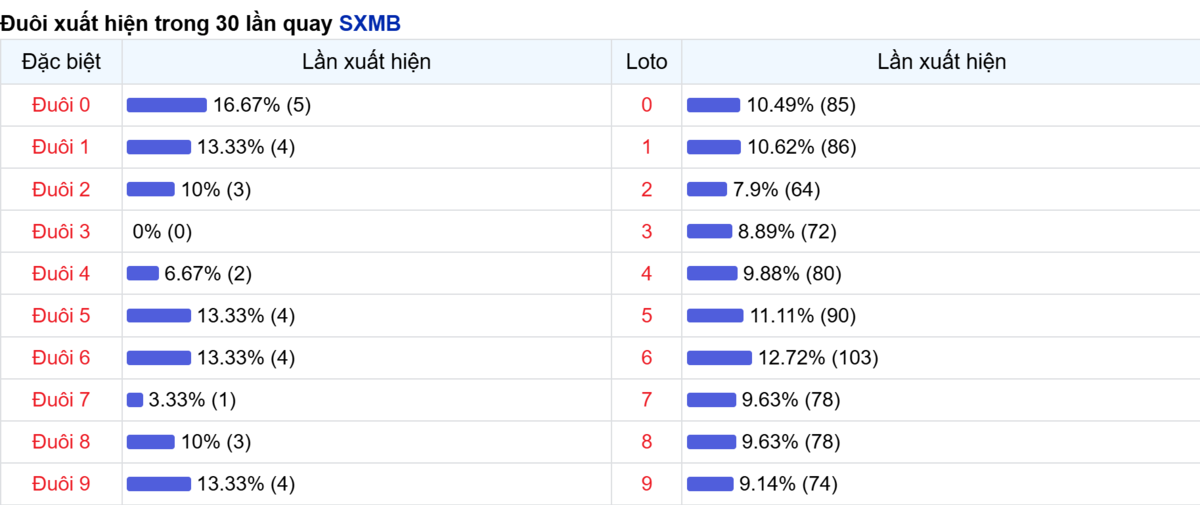The width and height of the screenshot is (1200, 505).
Task: Click the 16.67% (5) progress bar
Action: pos(166,105)
